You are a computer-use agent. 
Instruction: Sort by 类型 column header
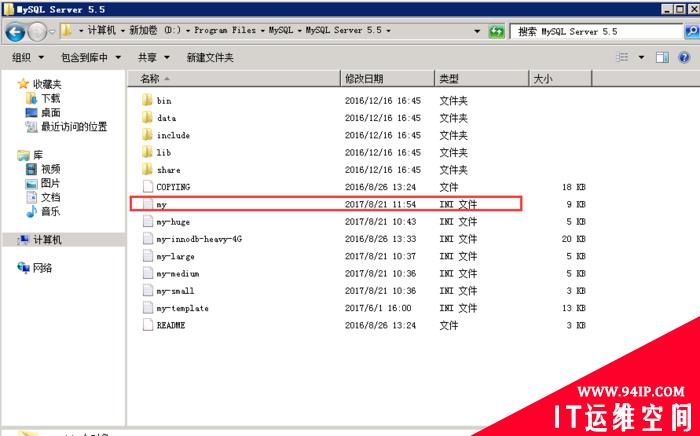pos(482,79)
